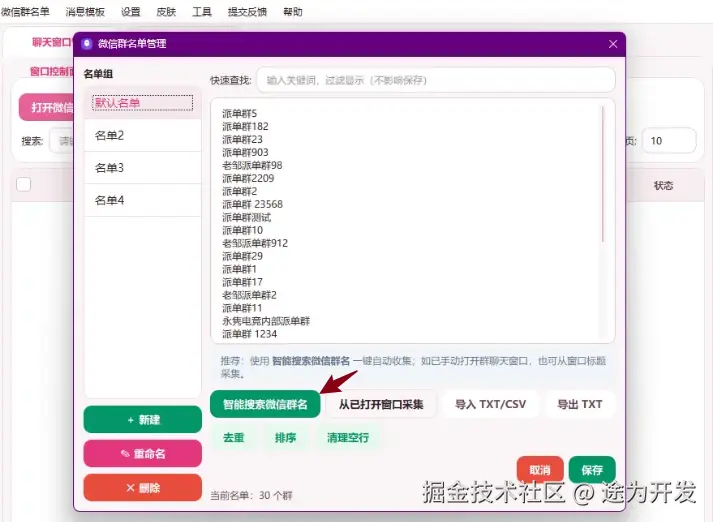Click the 派单群2209 line
Image resolution: width=713 pixels, height=522 pixels.
248,178
